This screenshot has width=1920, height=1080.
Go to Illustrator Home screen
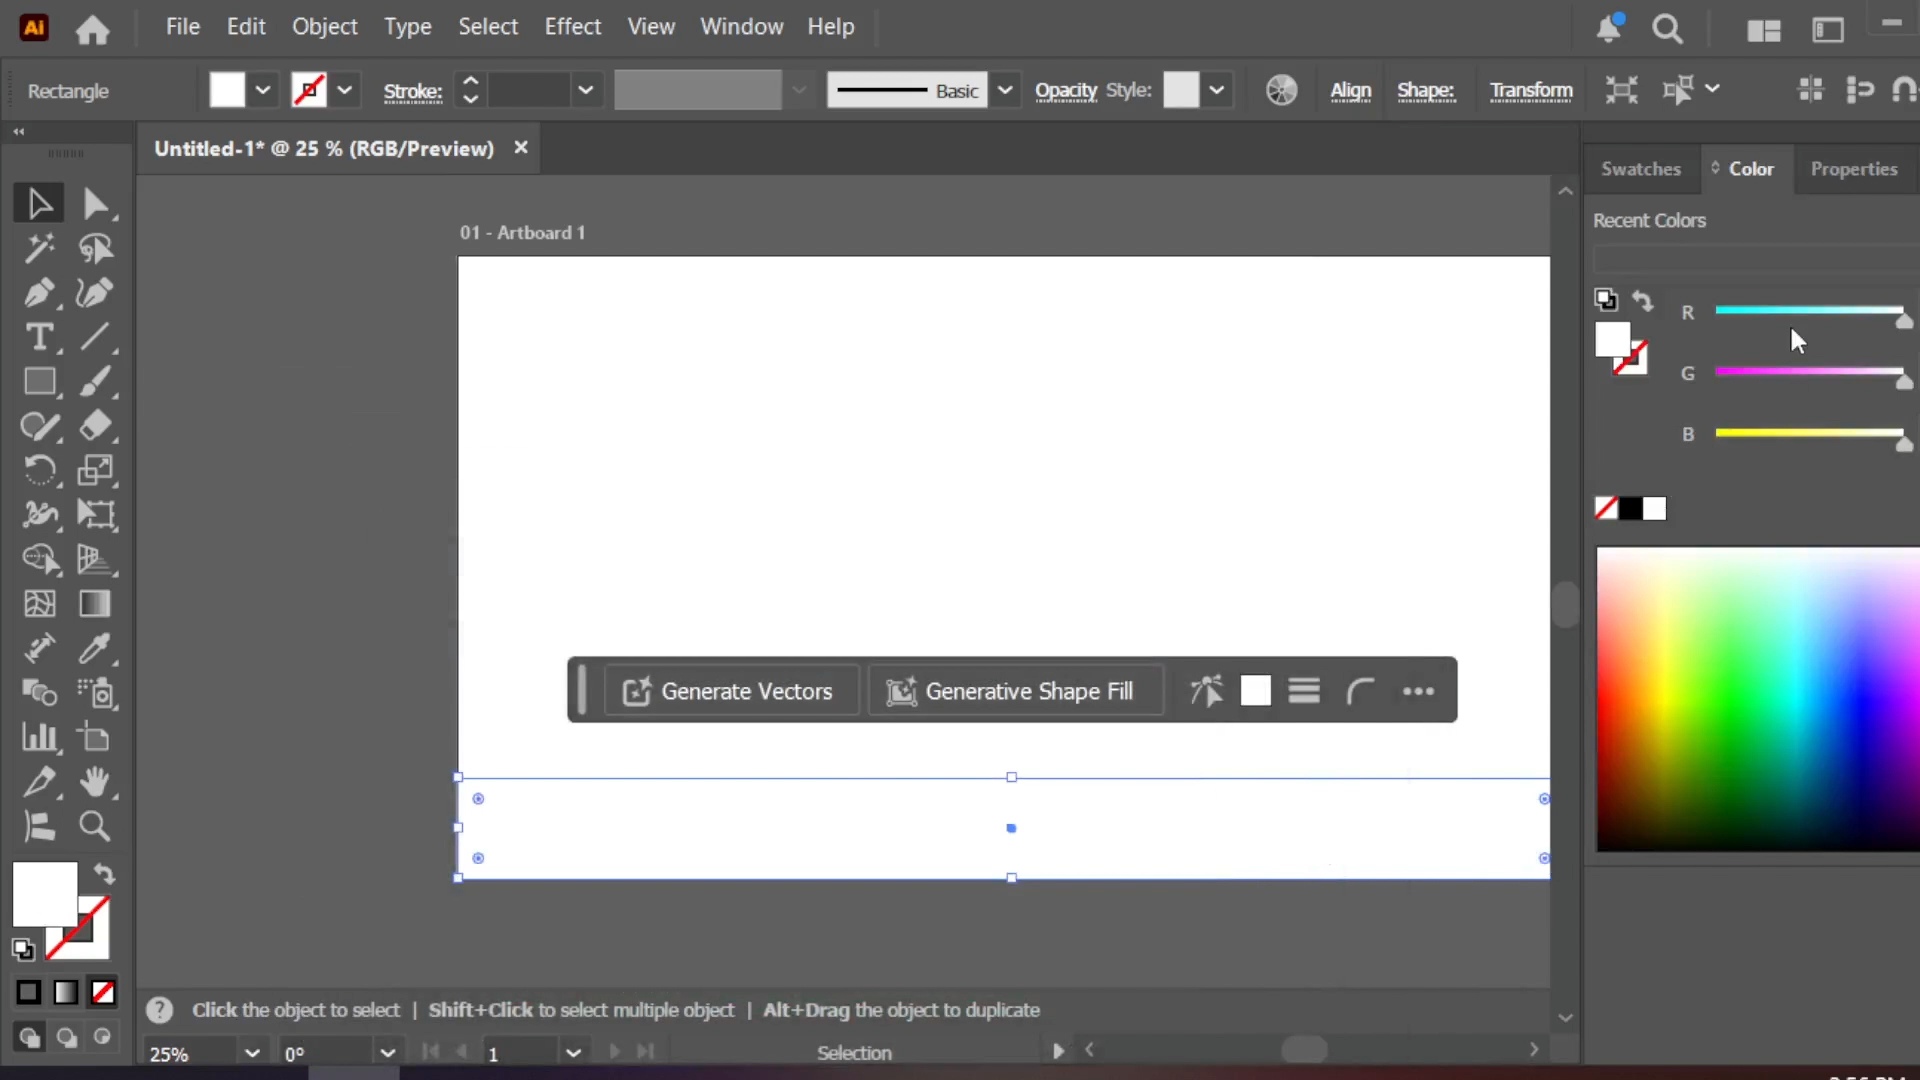click(93, 29)
